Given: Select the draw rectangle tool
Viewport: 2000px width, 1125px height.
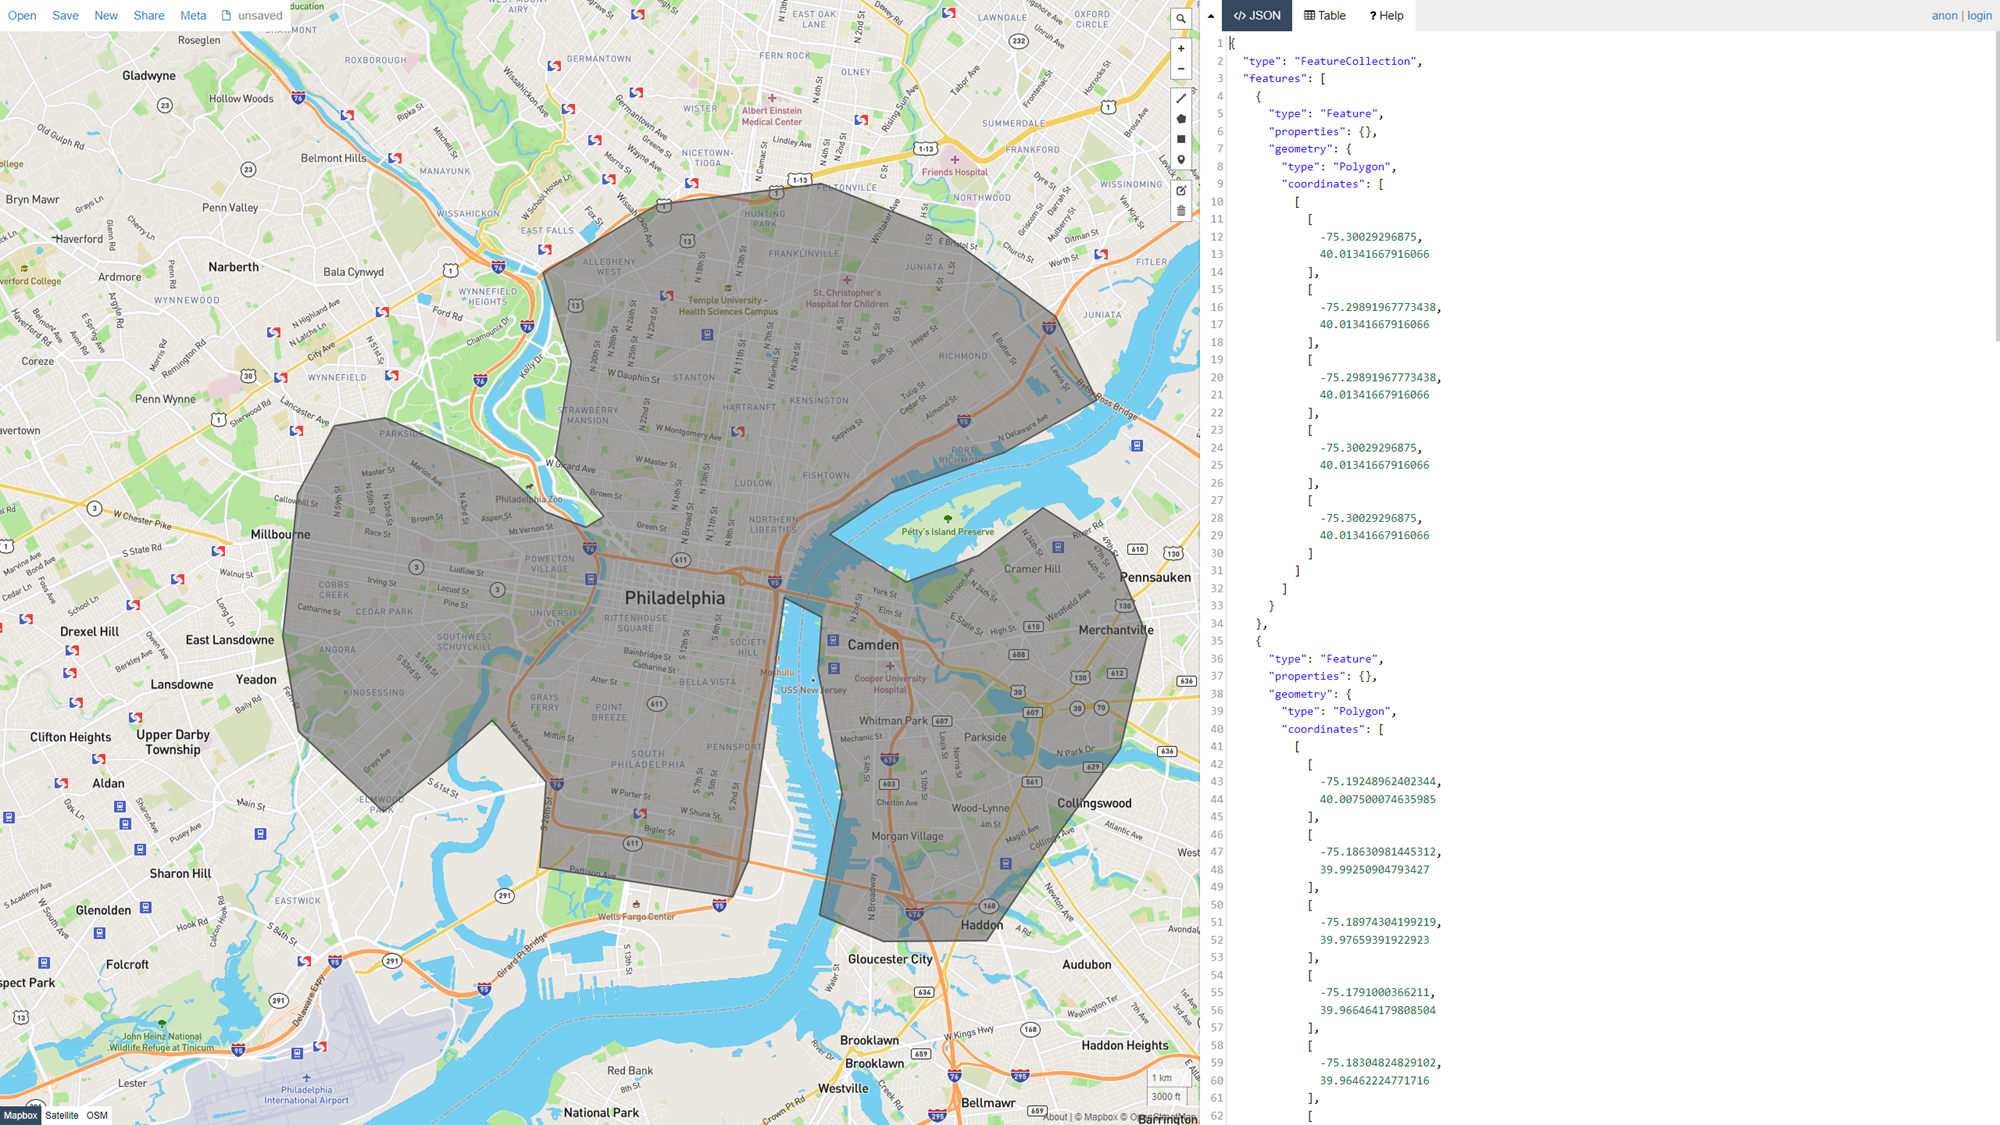Looking at the screenshot, I should tap(1181, 139).
